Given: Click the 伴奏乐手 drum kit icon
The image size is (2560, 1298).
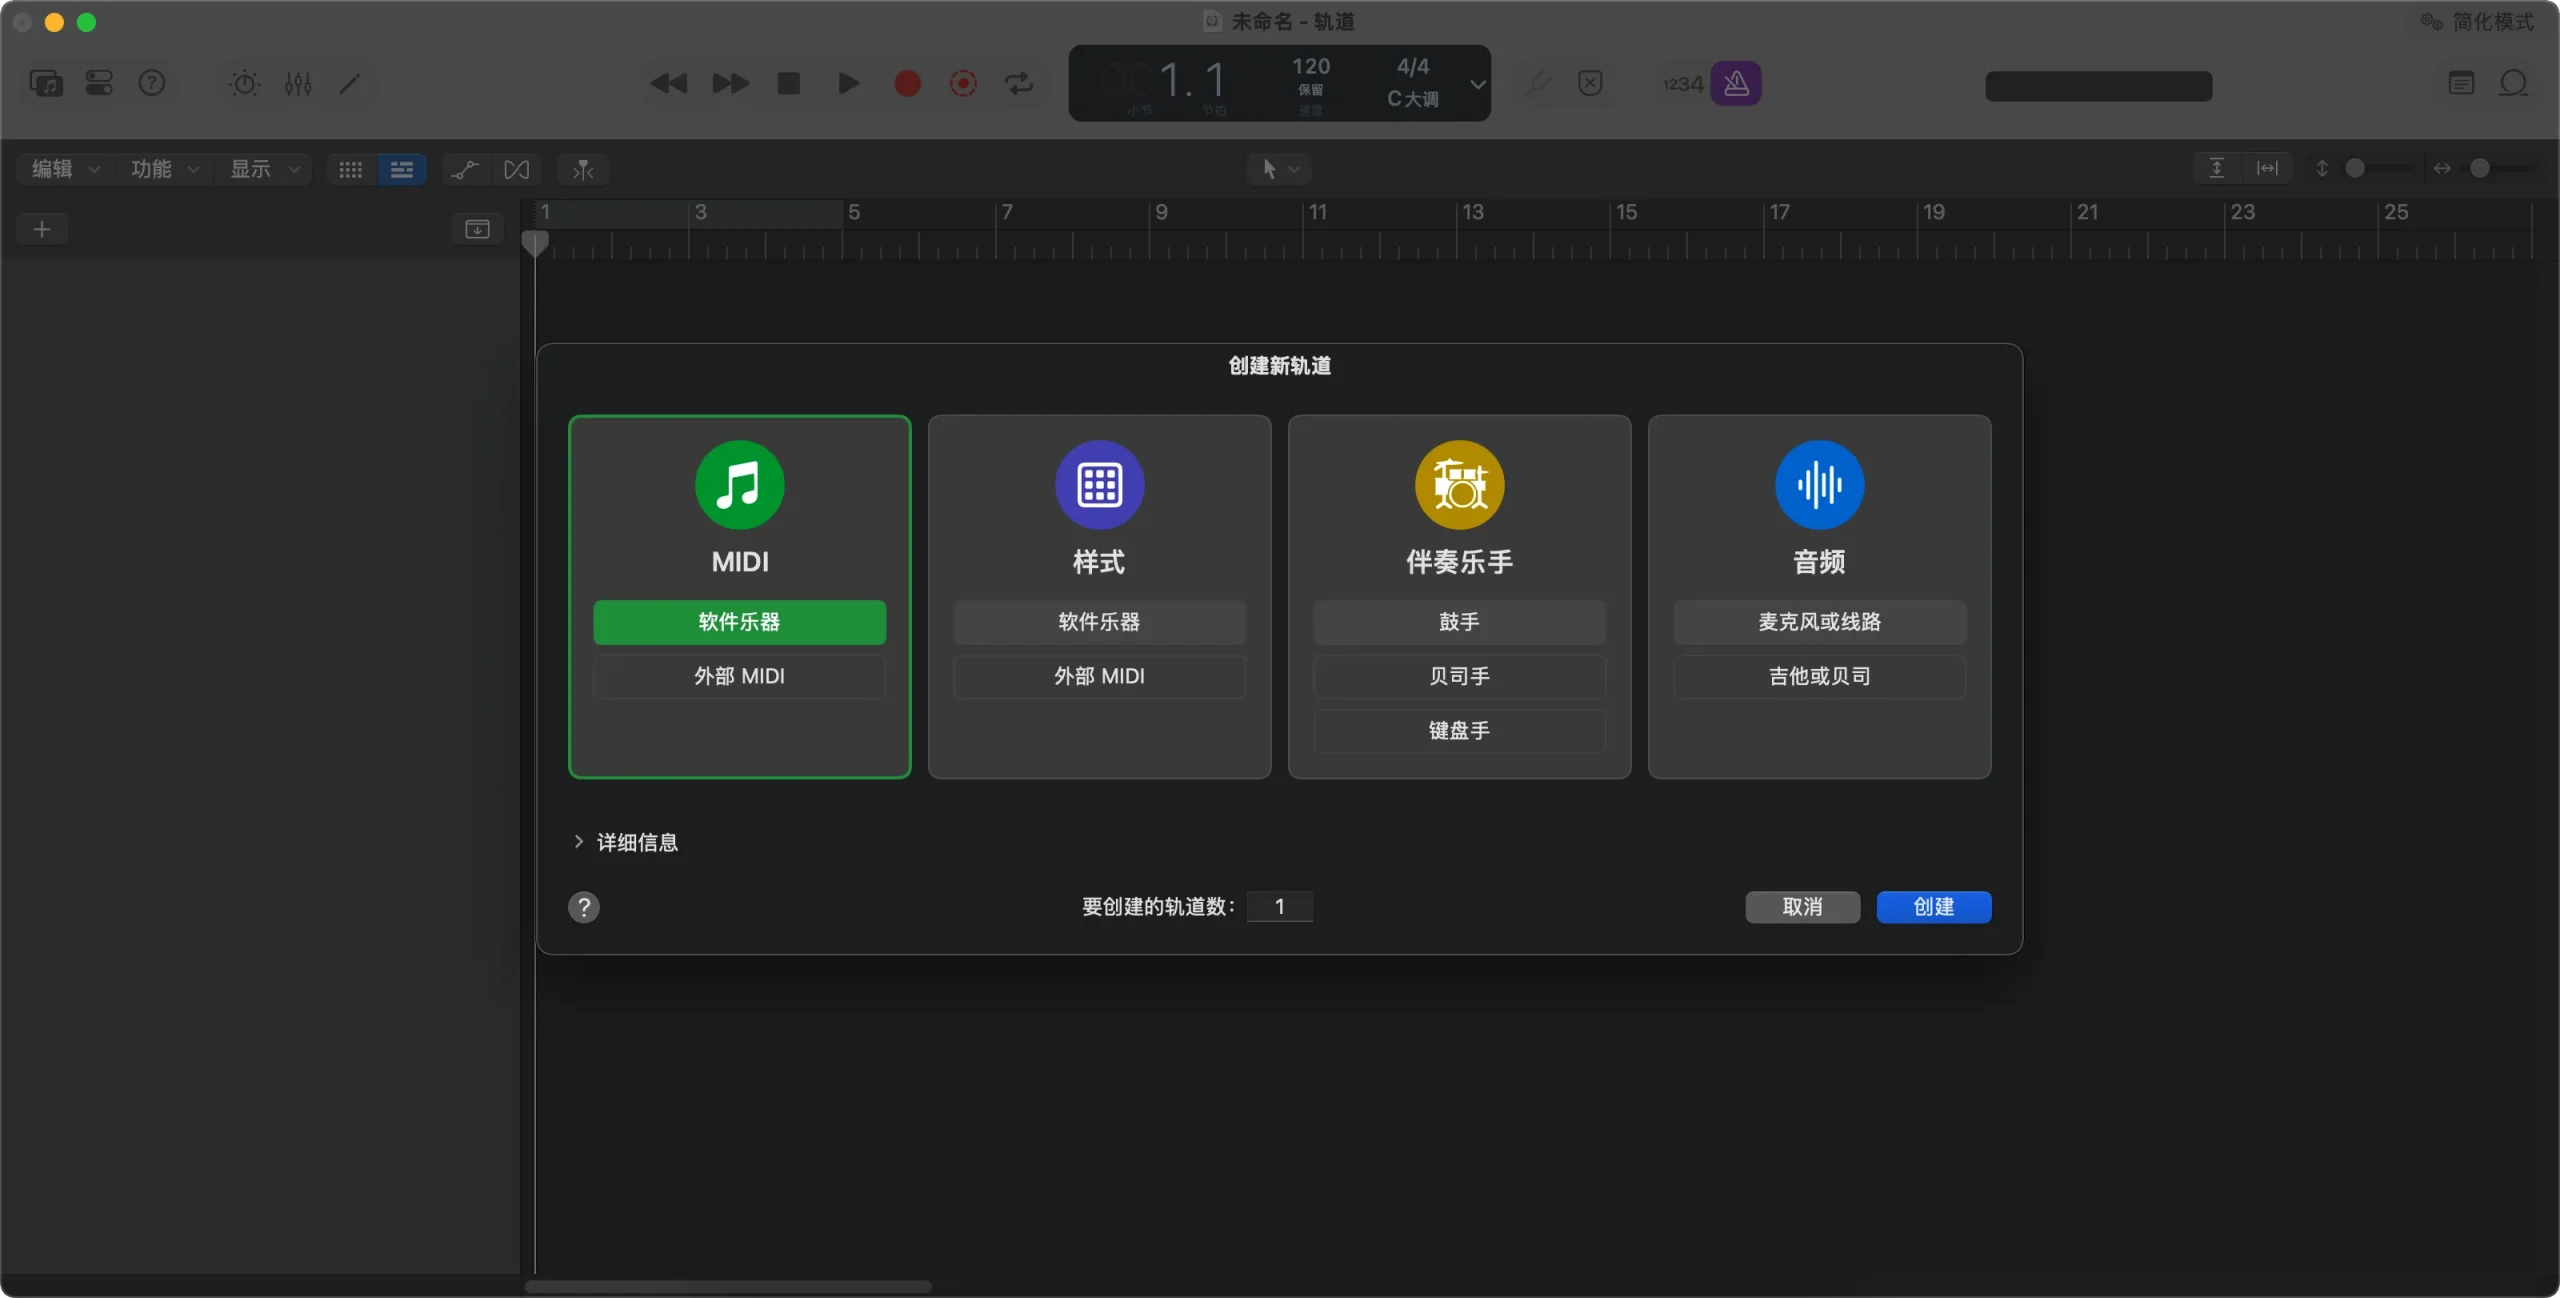Looking at the screenshot, I should point(1459,485).
